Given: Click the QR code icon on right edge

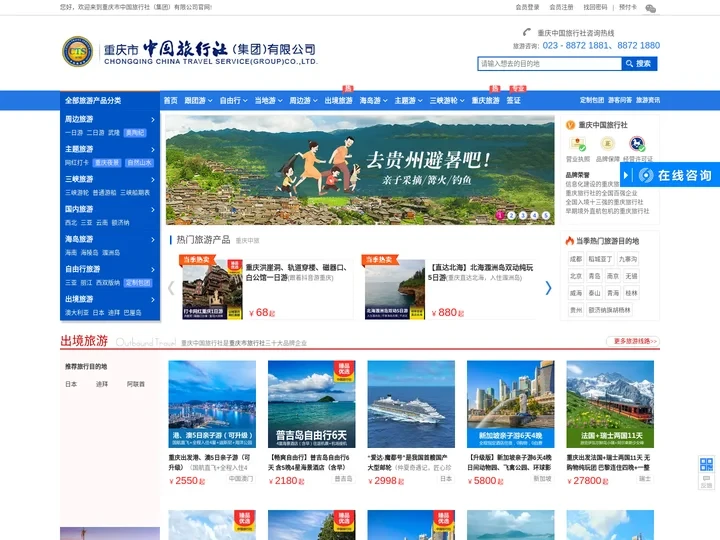Looking at the screenshot, I should click(706, 464).
